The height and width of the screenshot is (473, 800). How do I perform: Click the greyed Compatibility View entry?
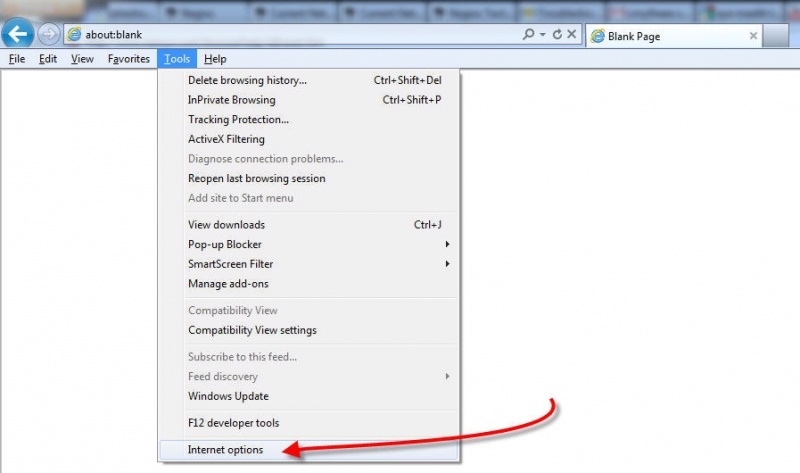(x=308, y=310)
